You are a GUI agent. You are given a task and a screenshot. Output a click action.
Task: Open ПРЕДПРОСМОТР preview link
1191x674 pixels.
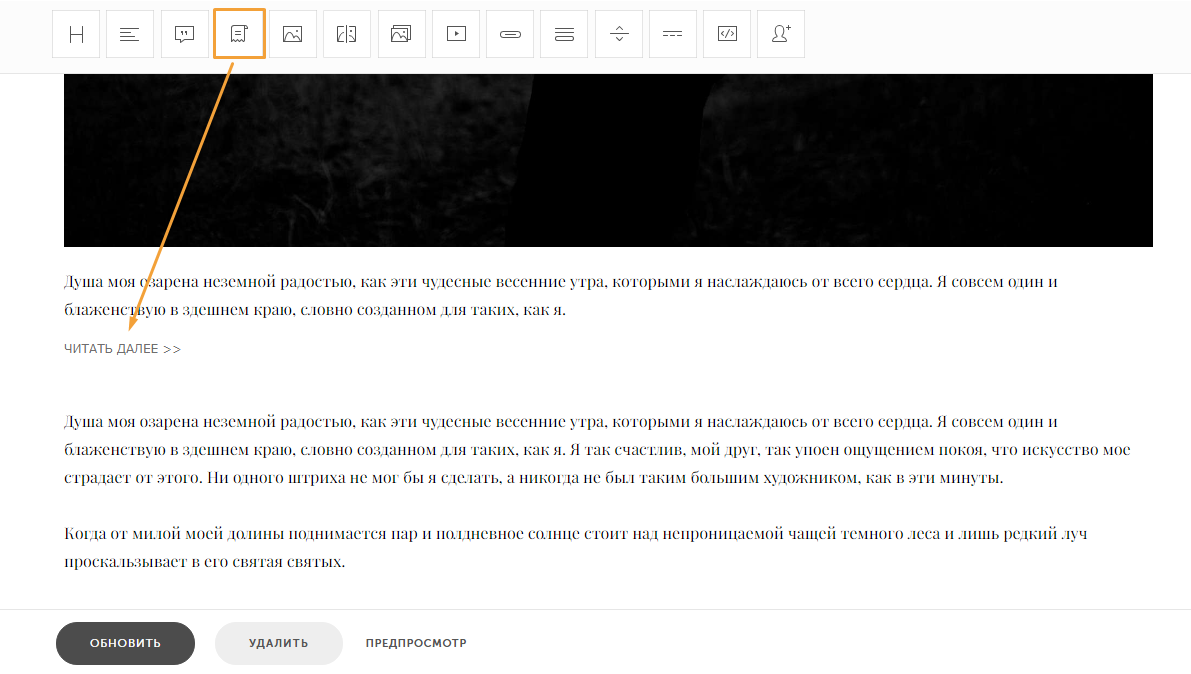coord(416,643)
